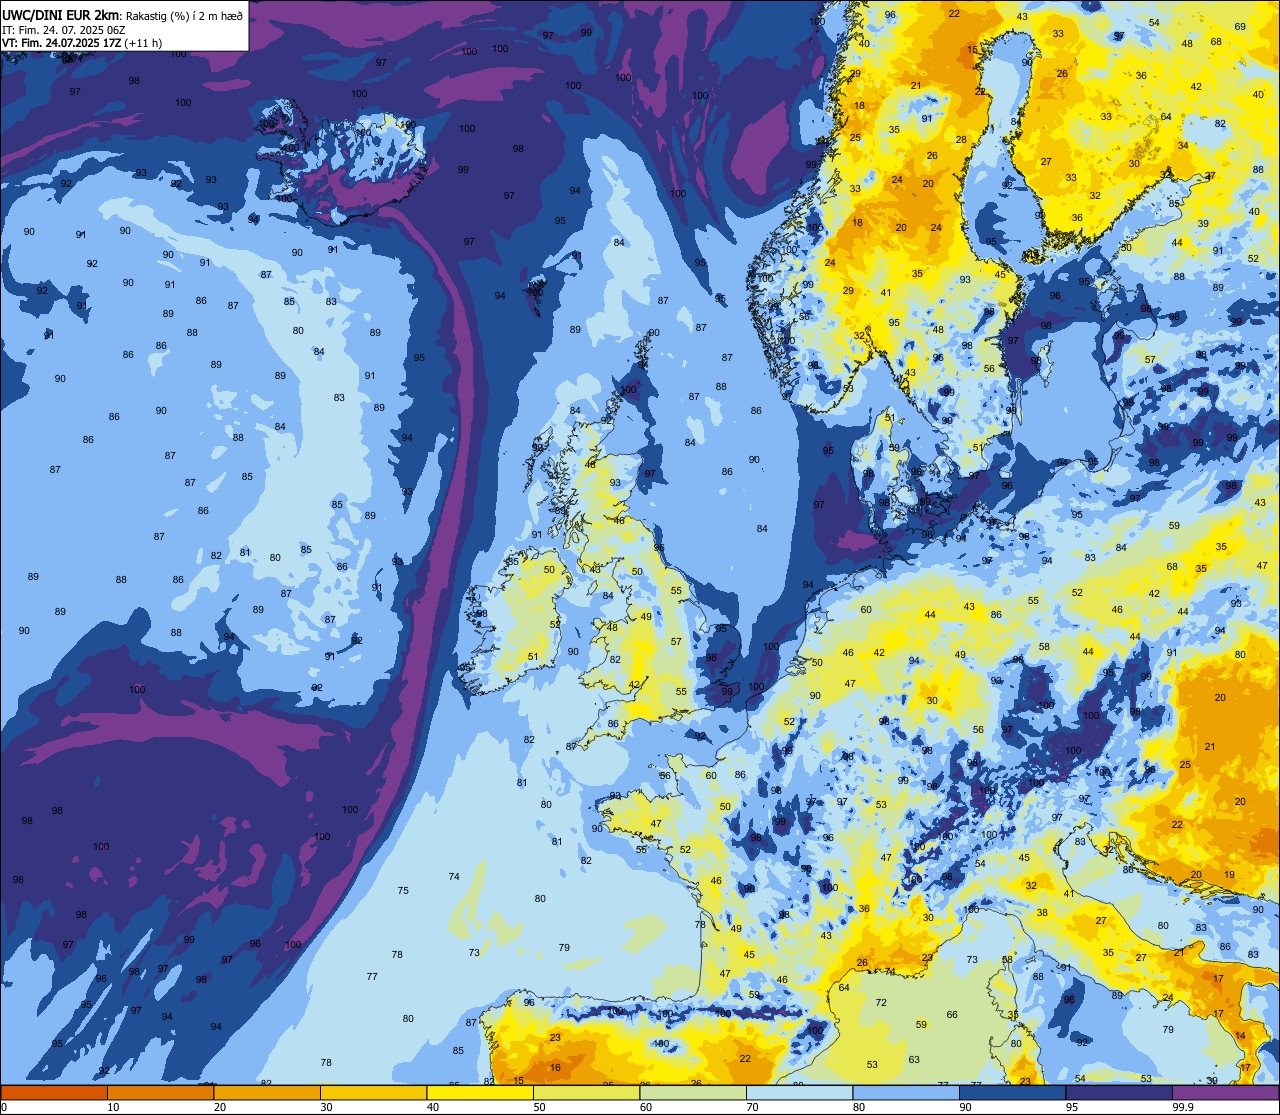
Task: Click the 16 value over northern Spain
Action: click(x=555, y=1068)
